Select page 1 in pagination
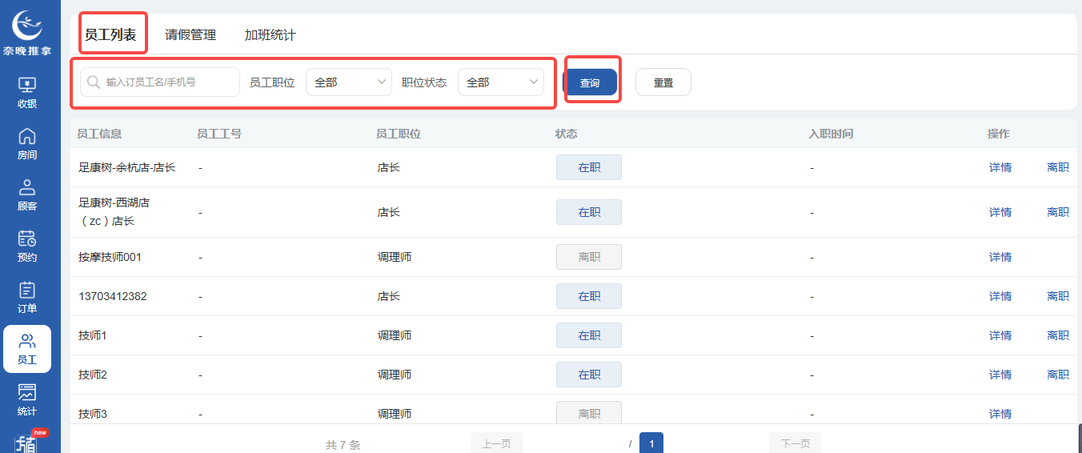The width and height of the screenshot is (1082, 453). pyautogui.click(x=651, y=443)
